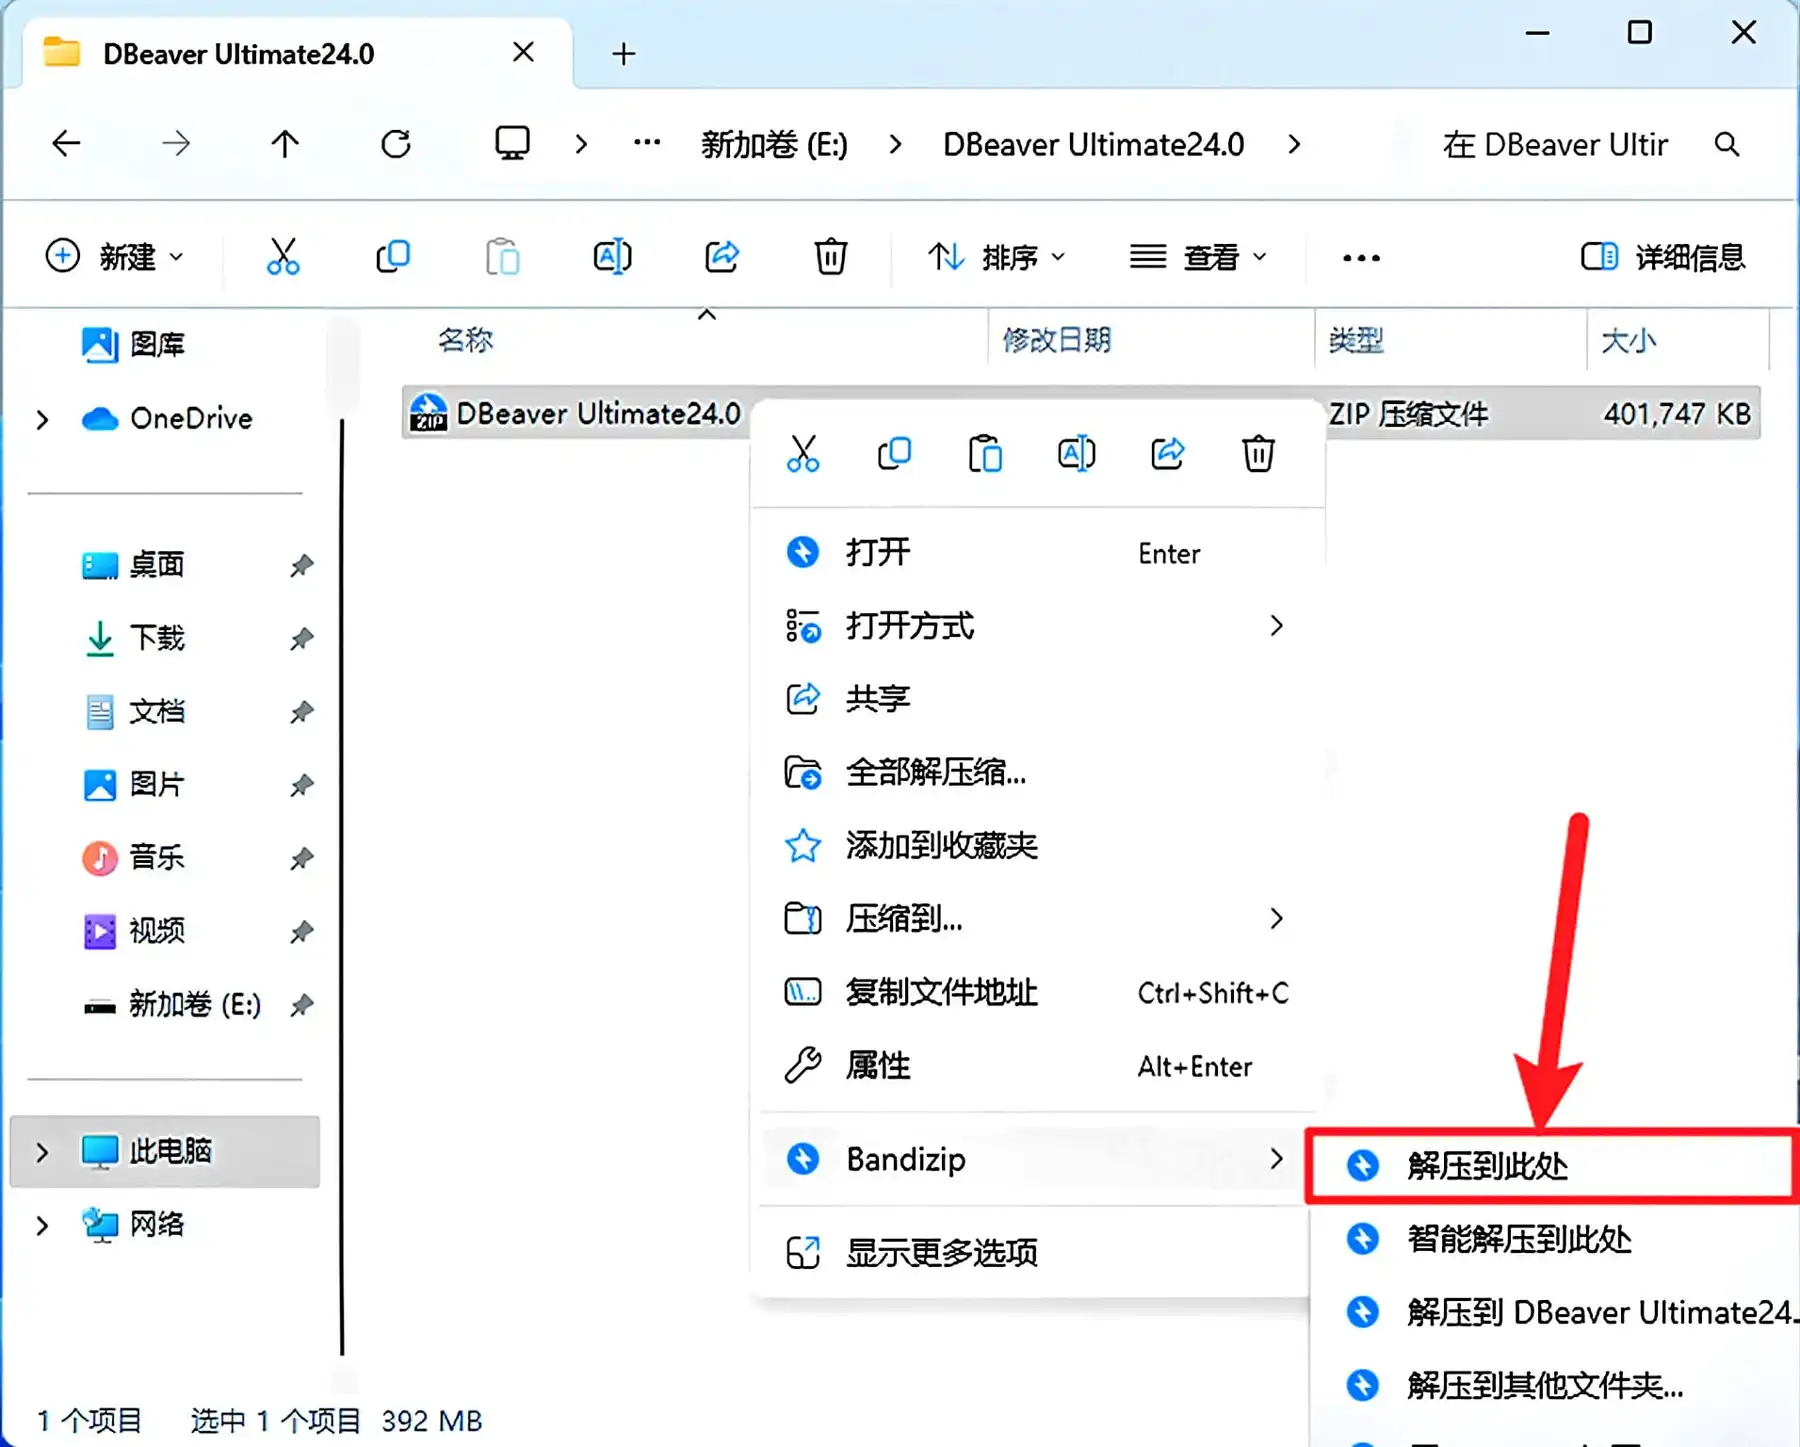Click the Cut scissors icon in the Explorer toolbar

point(283,257)
